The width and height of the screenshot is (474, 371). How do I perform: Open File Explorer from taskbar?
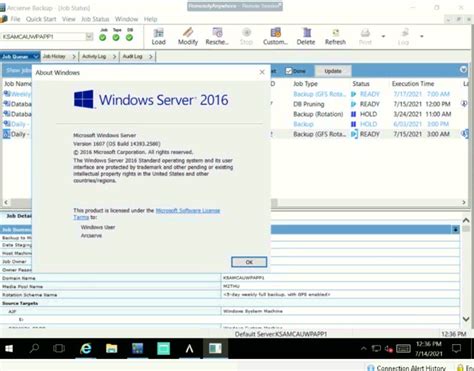111,349
